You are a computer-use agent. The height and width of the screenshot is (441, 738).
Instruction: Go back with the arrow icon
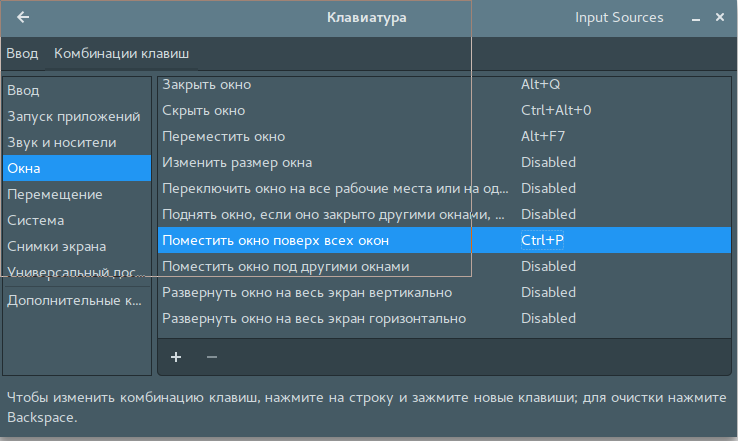tap(23, 17)
